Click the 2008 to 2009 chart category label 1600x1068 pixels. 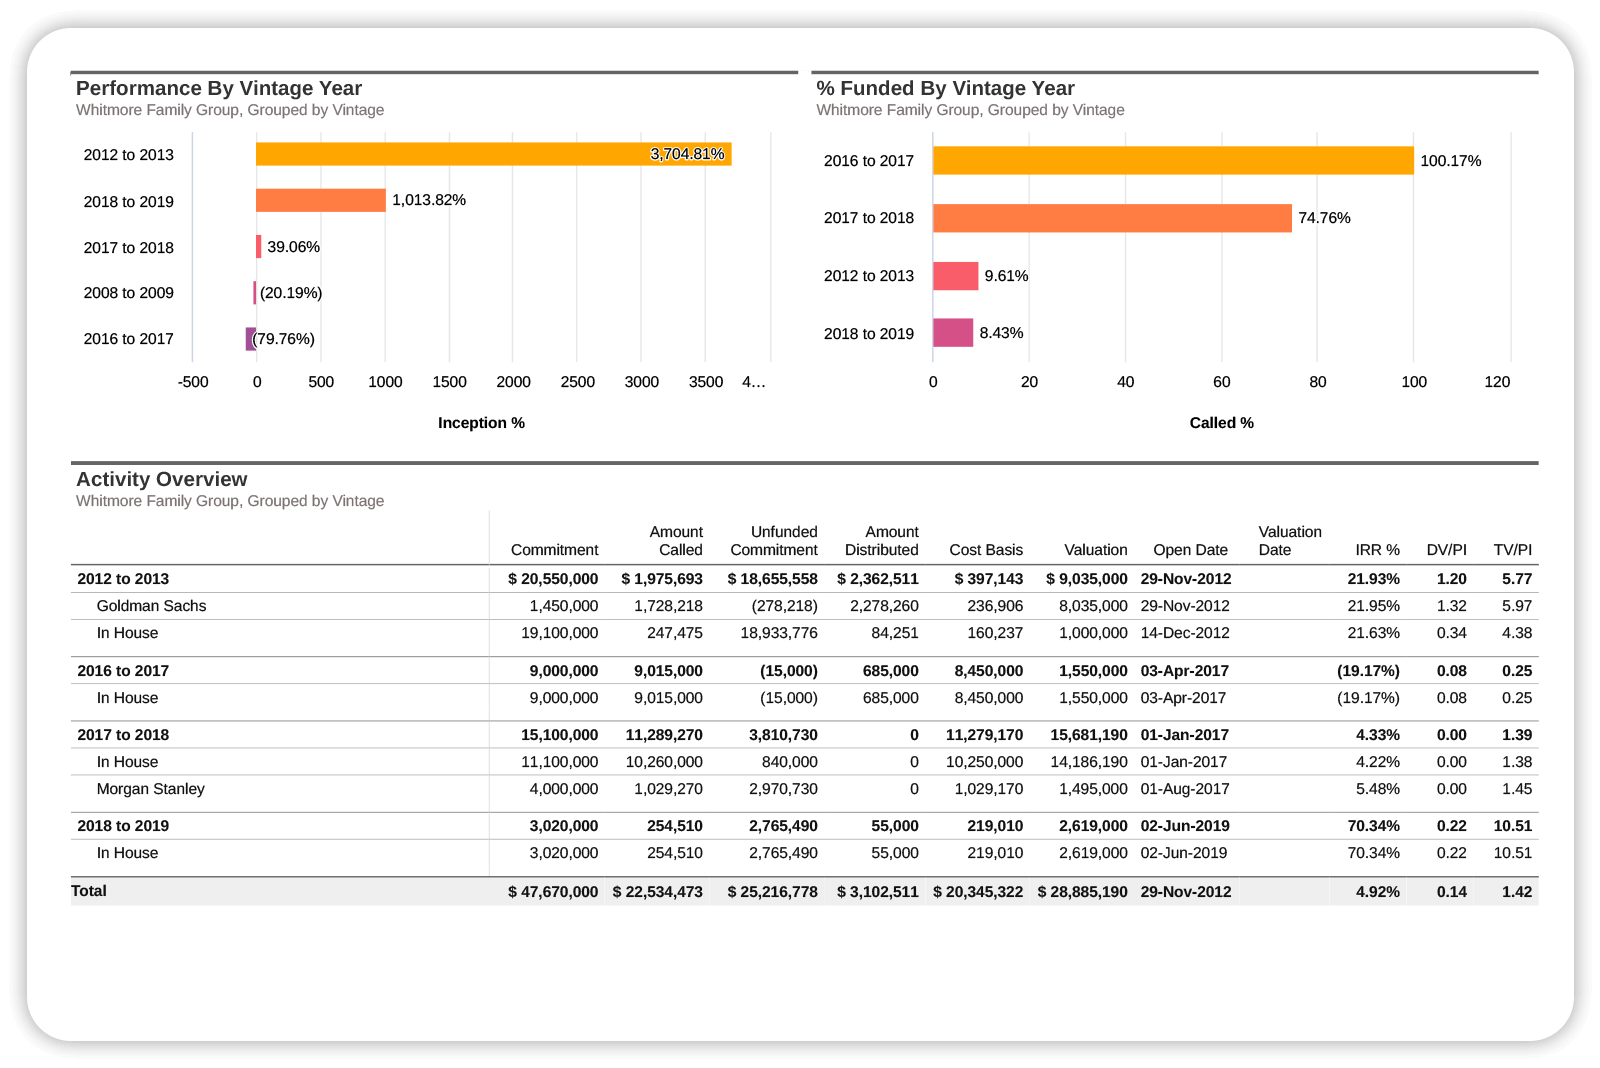(x=129, y=293)
